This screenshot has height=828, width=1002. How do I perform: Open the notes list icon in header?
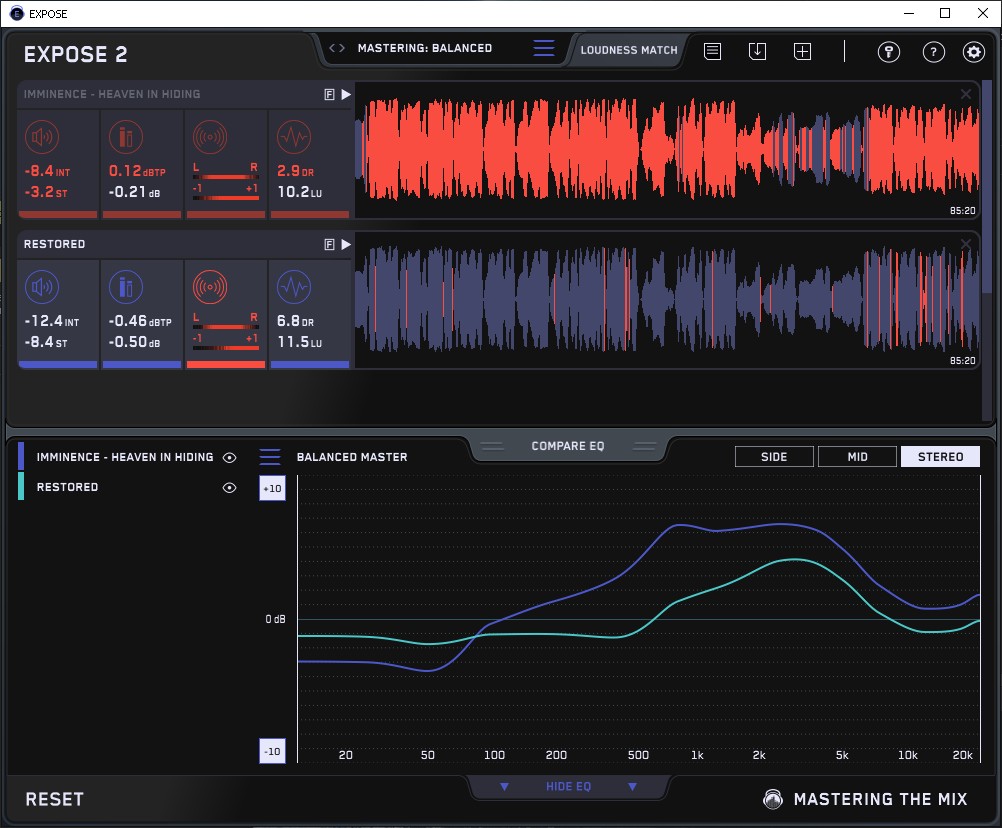tap(713, 51)
